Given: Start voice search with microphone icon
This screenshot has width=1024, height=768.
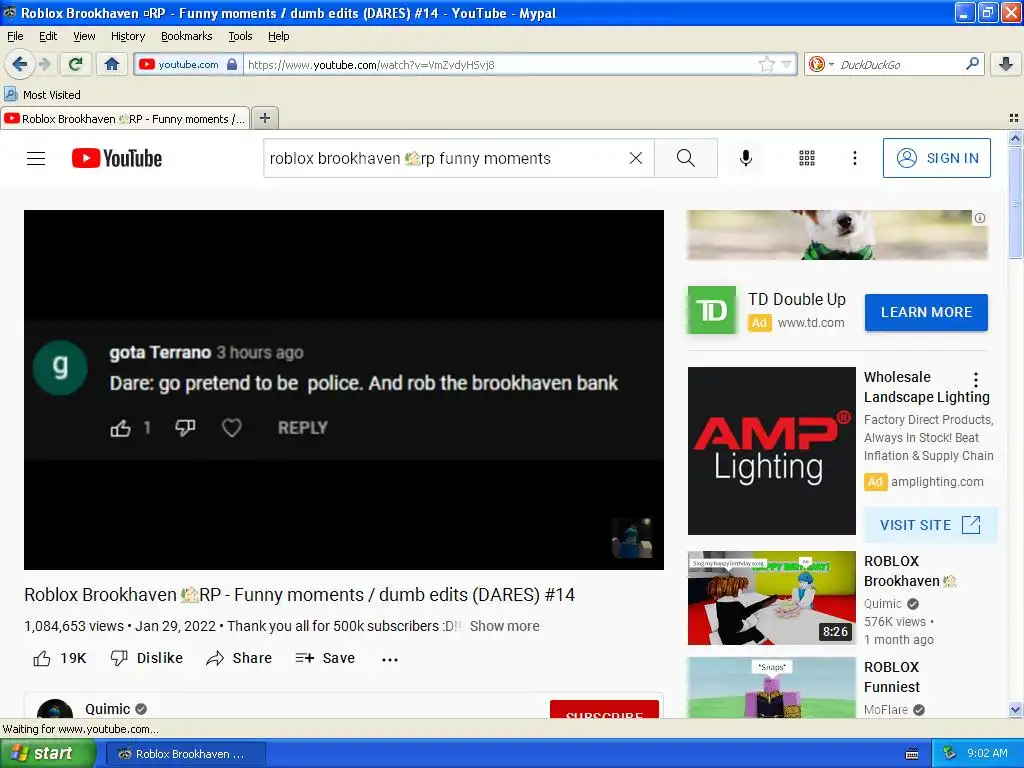Looking at the screenshot, I should tap(746, 158).
